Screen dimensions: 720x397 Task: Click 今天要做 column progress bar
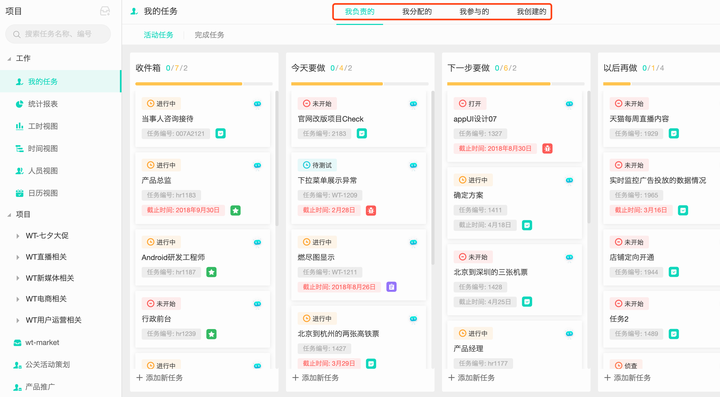click(x=360, y=84)
